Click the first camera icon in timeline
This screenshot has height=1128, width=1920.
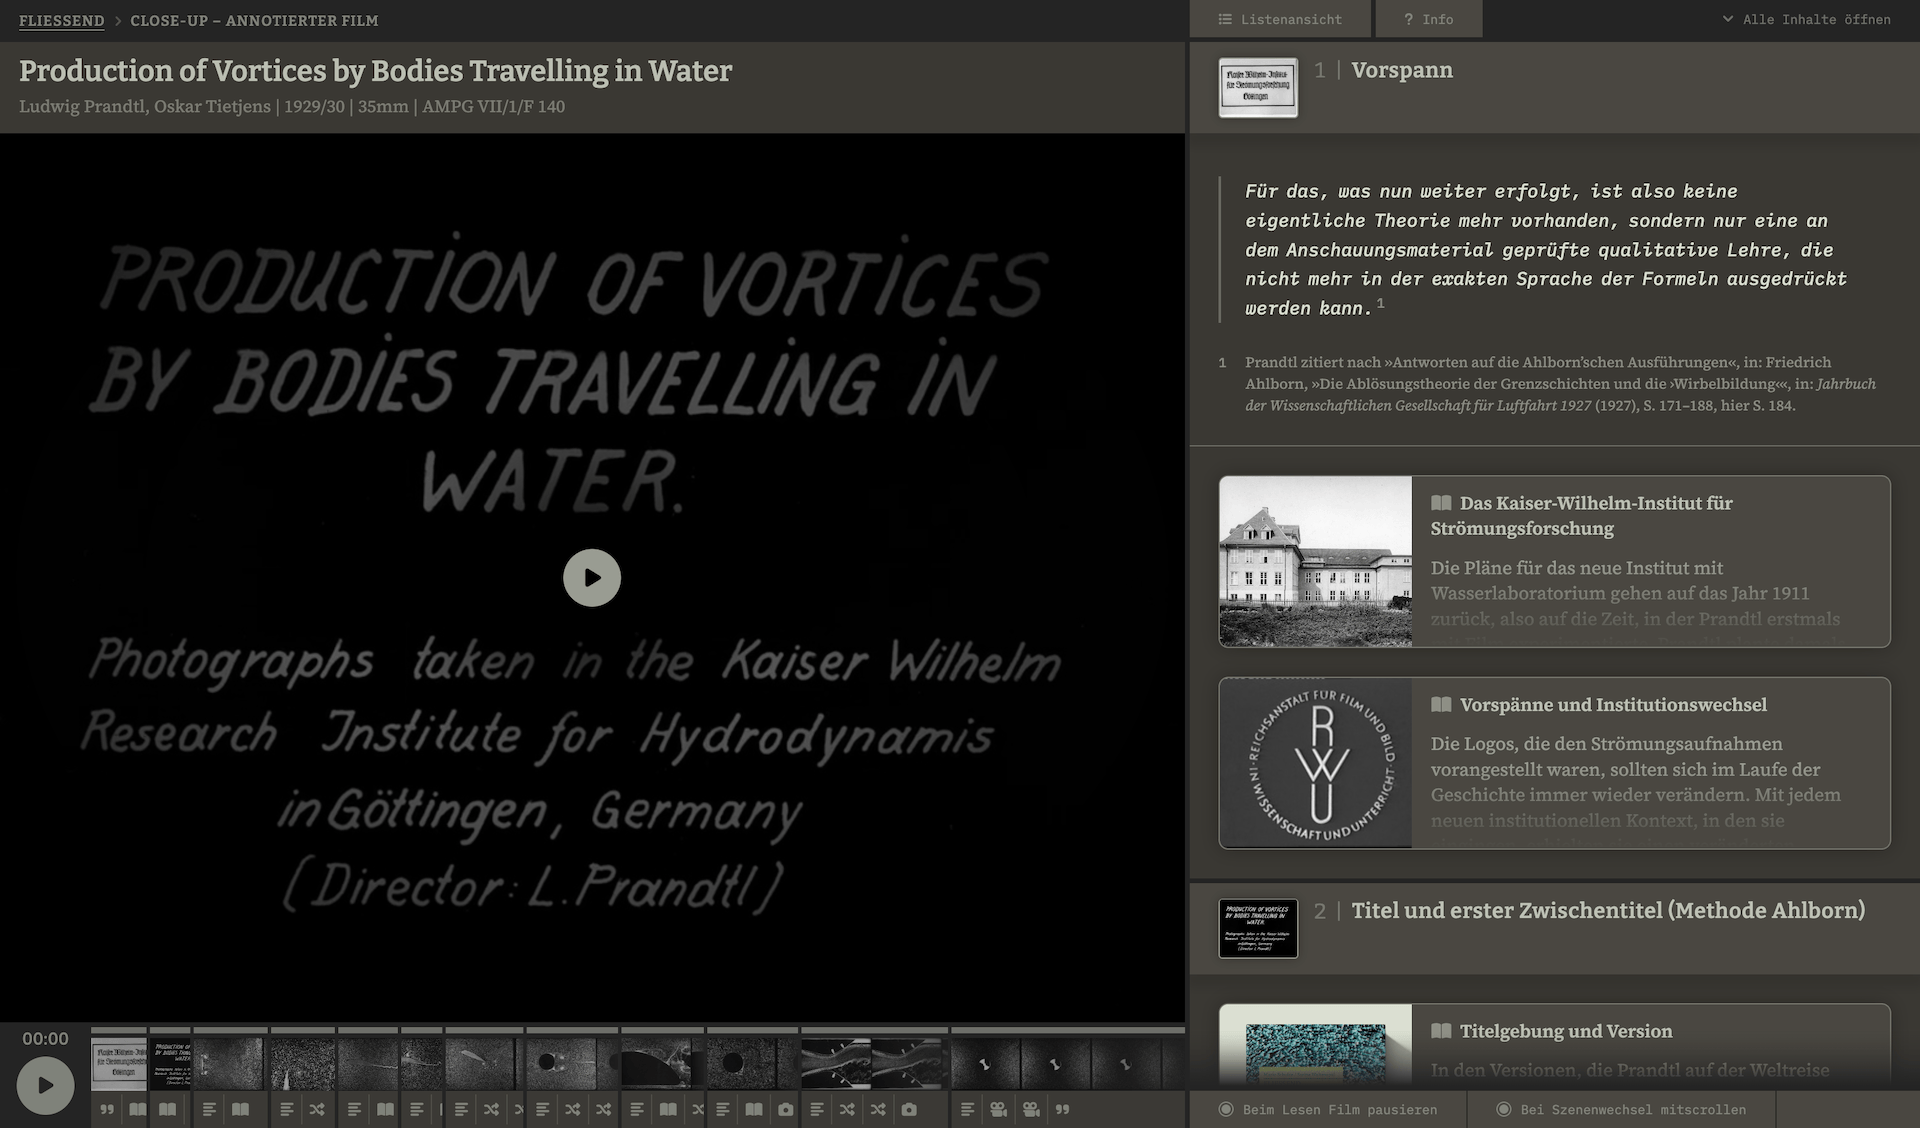click(x=786, y=1109)
